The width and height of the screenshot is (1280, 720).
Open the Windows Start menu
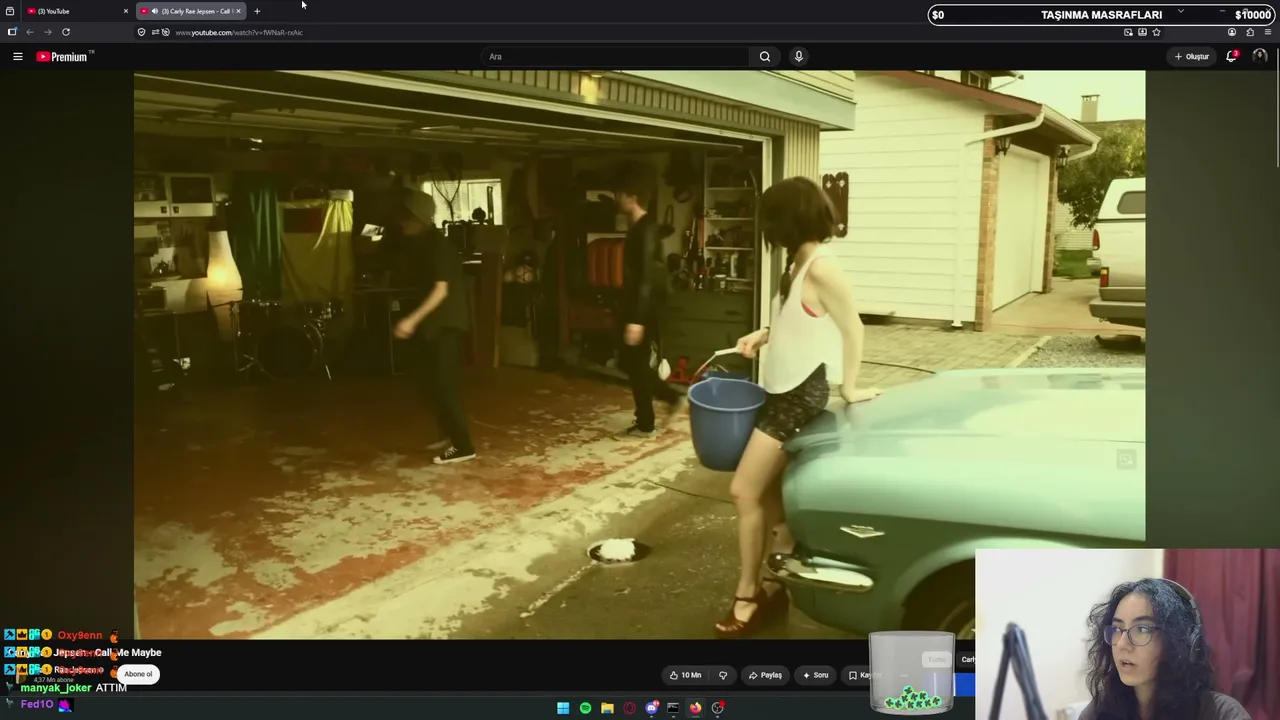(563, 708)
